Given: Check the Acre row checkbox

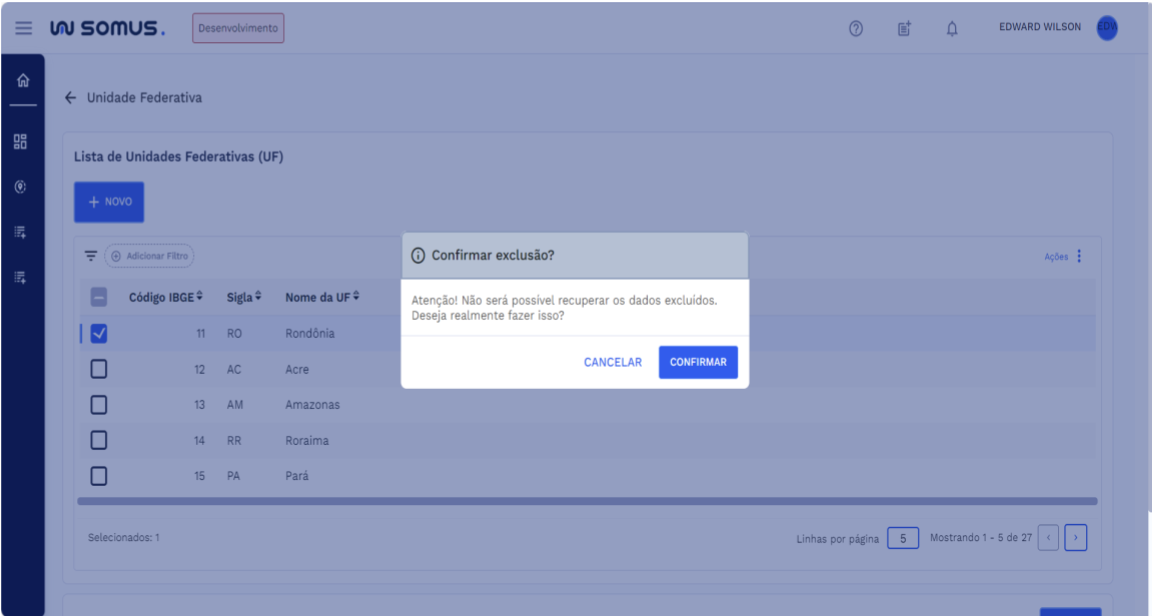Looking at the screenshot, I should 98,369.
